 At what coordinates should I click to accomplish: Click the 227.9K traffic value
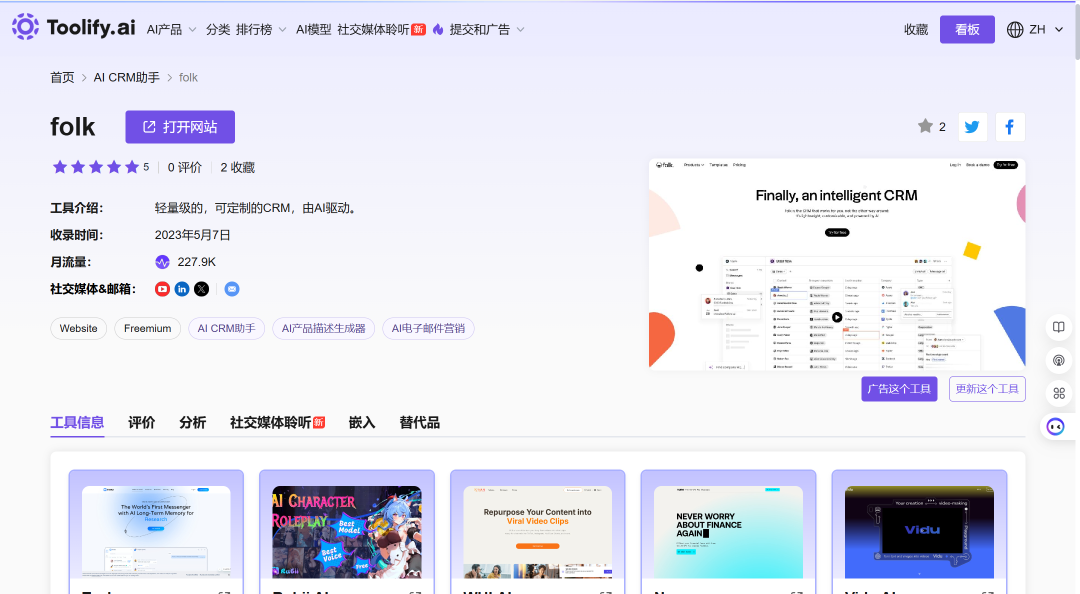click(x=196, y=262)
